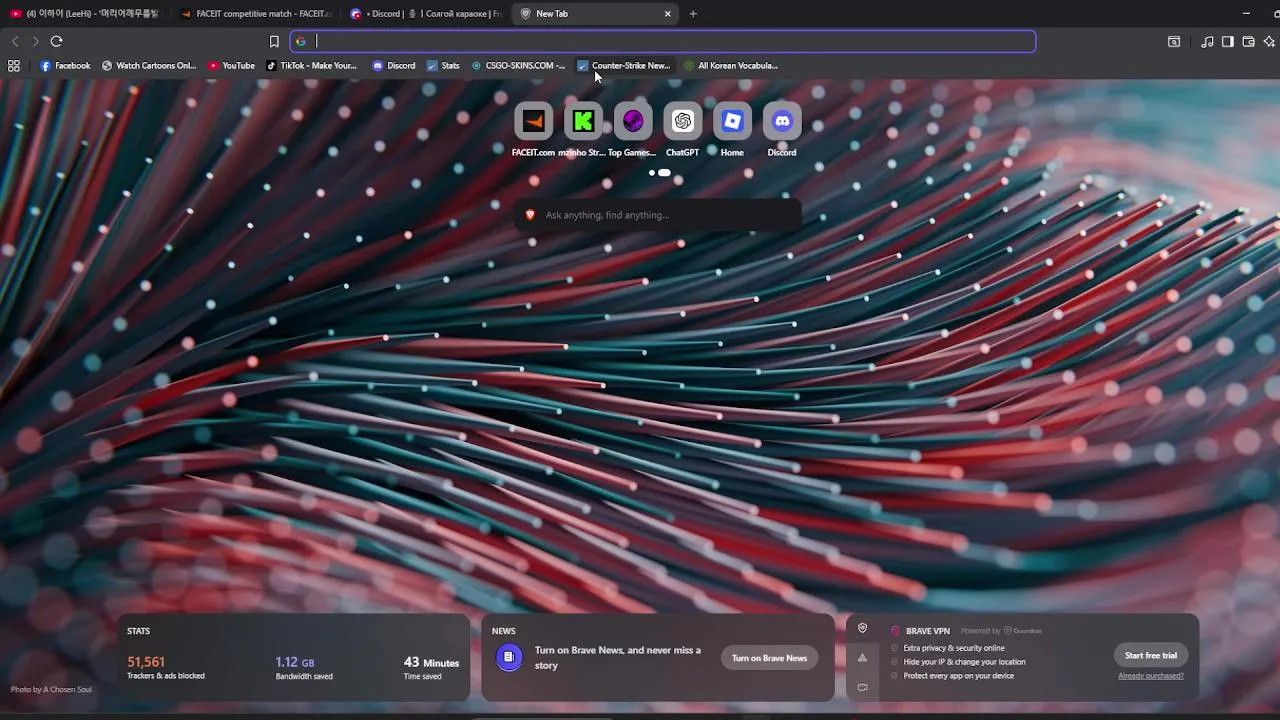1280x720 pixels.
Task: Open the CSGO-SKINS.COM bookmark
Action: pyautogui.click(x=518, y=66)
